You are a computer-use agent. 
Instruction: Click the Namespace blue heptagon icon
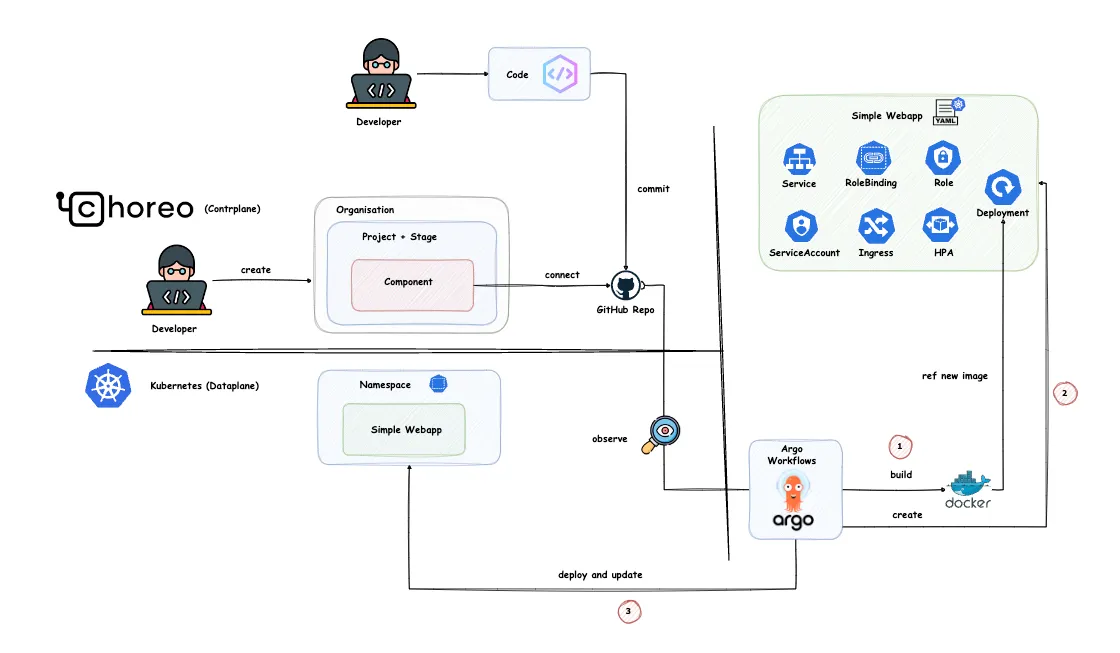click(439, 384)
